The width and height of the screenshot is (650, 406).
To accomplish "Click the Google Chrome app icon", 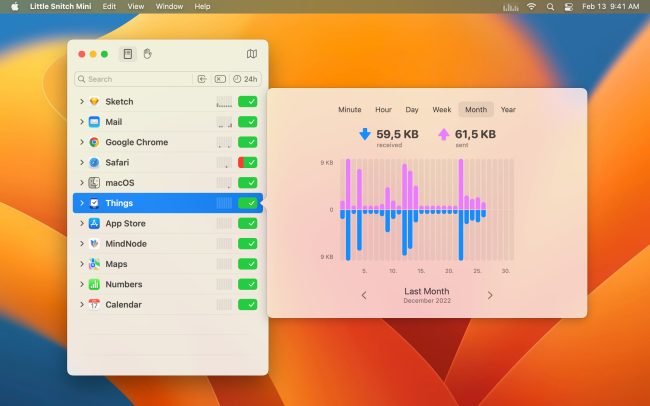I will [x=94, y=142].
